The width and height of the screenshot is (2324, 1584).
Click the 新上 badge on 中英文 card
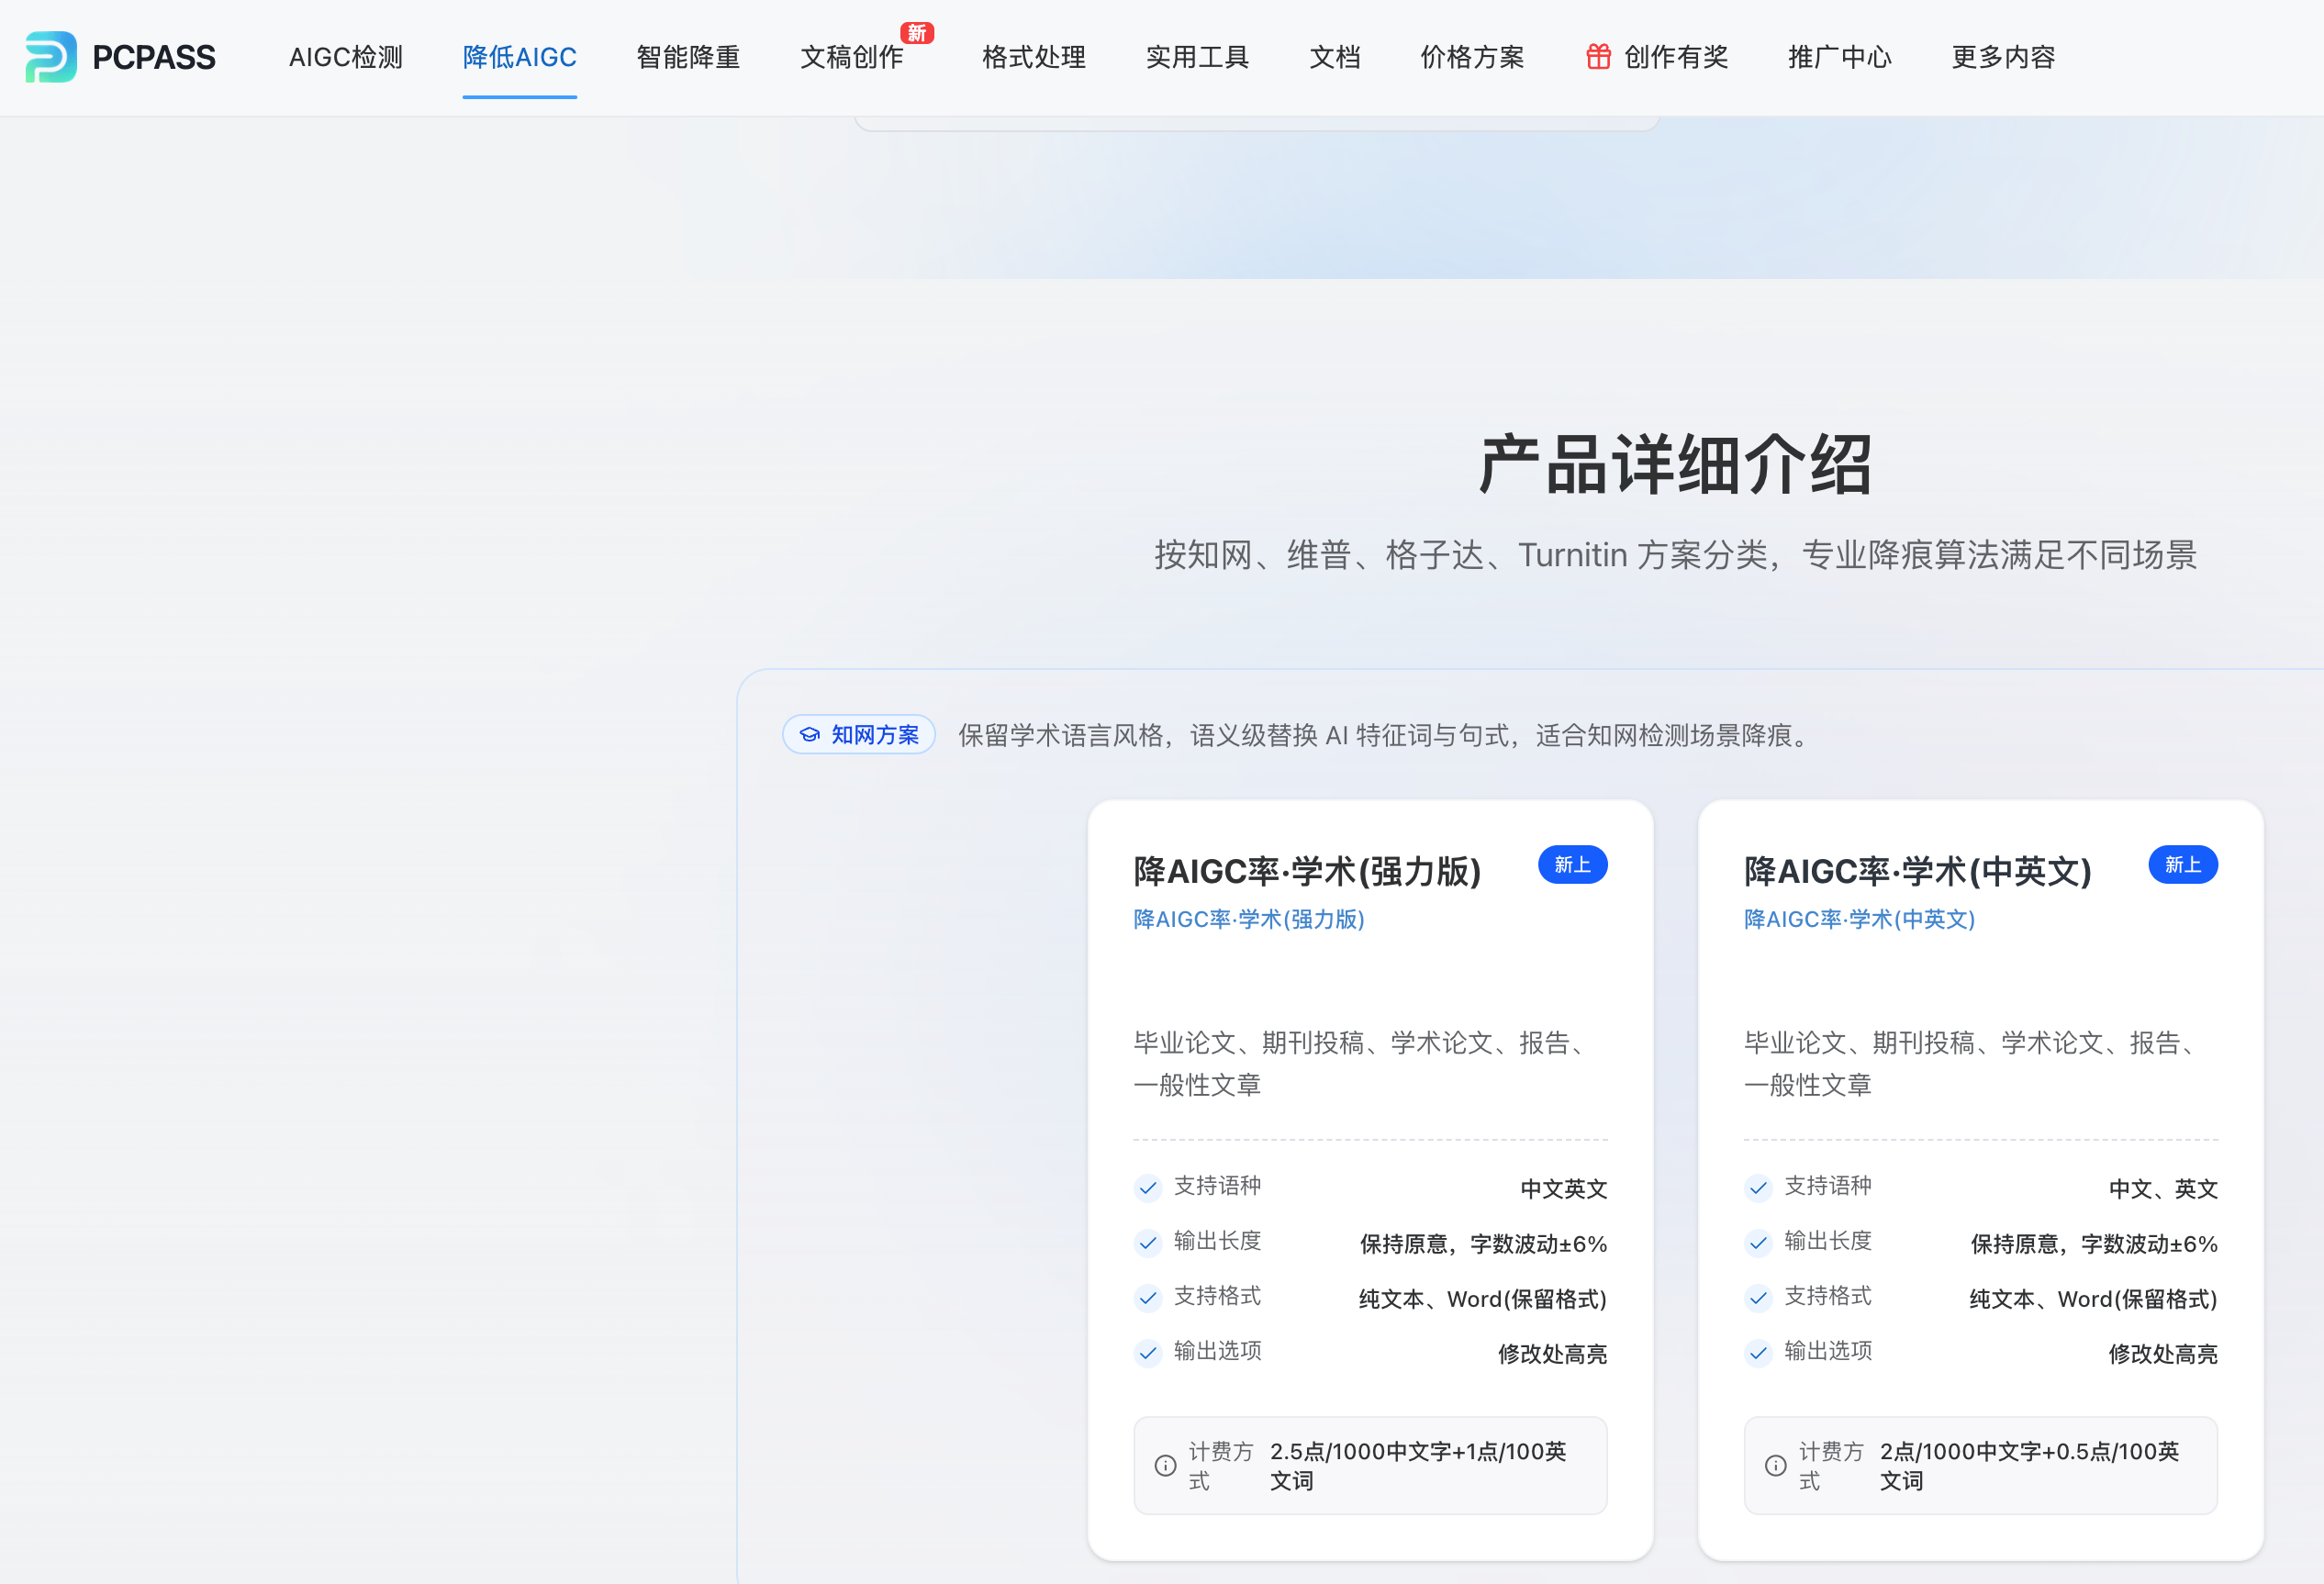pos(2183,865)
